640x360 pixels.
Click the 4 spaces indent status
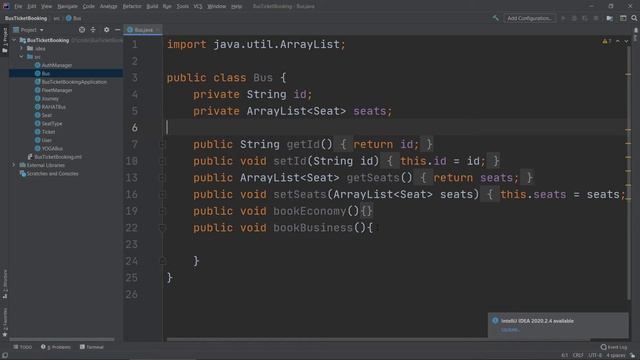[x=616, y=355]
